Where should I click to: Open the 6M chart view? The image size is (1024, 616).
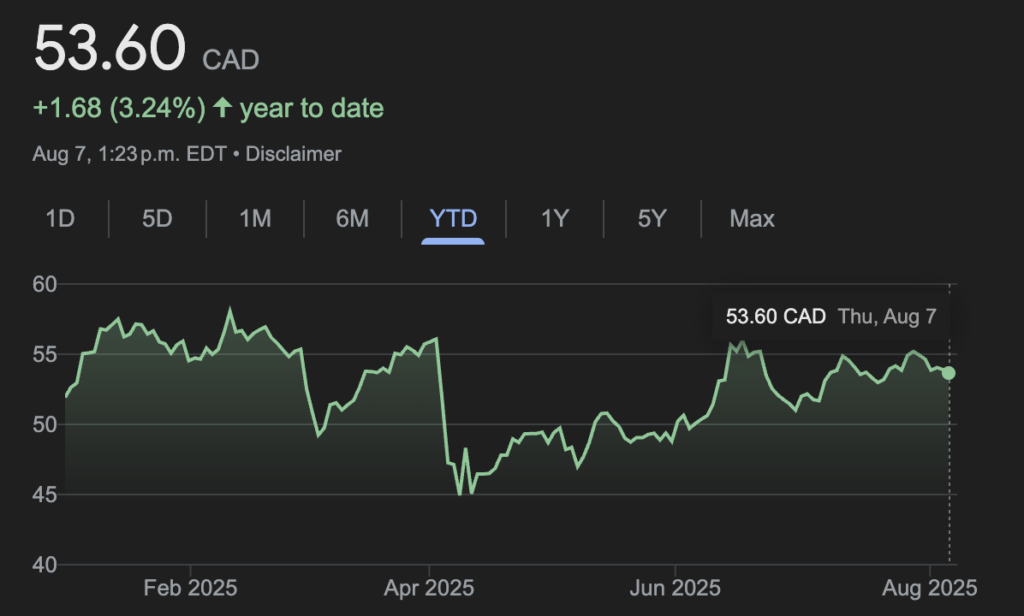(x=352, y=218)
